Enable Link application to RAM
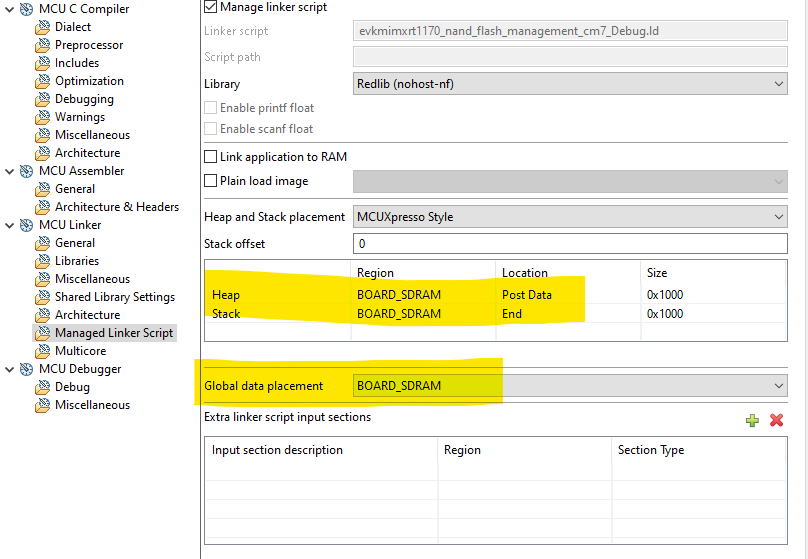This screenshot has height=559, width=808. [x=211, y=157]
